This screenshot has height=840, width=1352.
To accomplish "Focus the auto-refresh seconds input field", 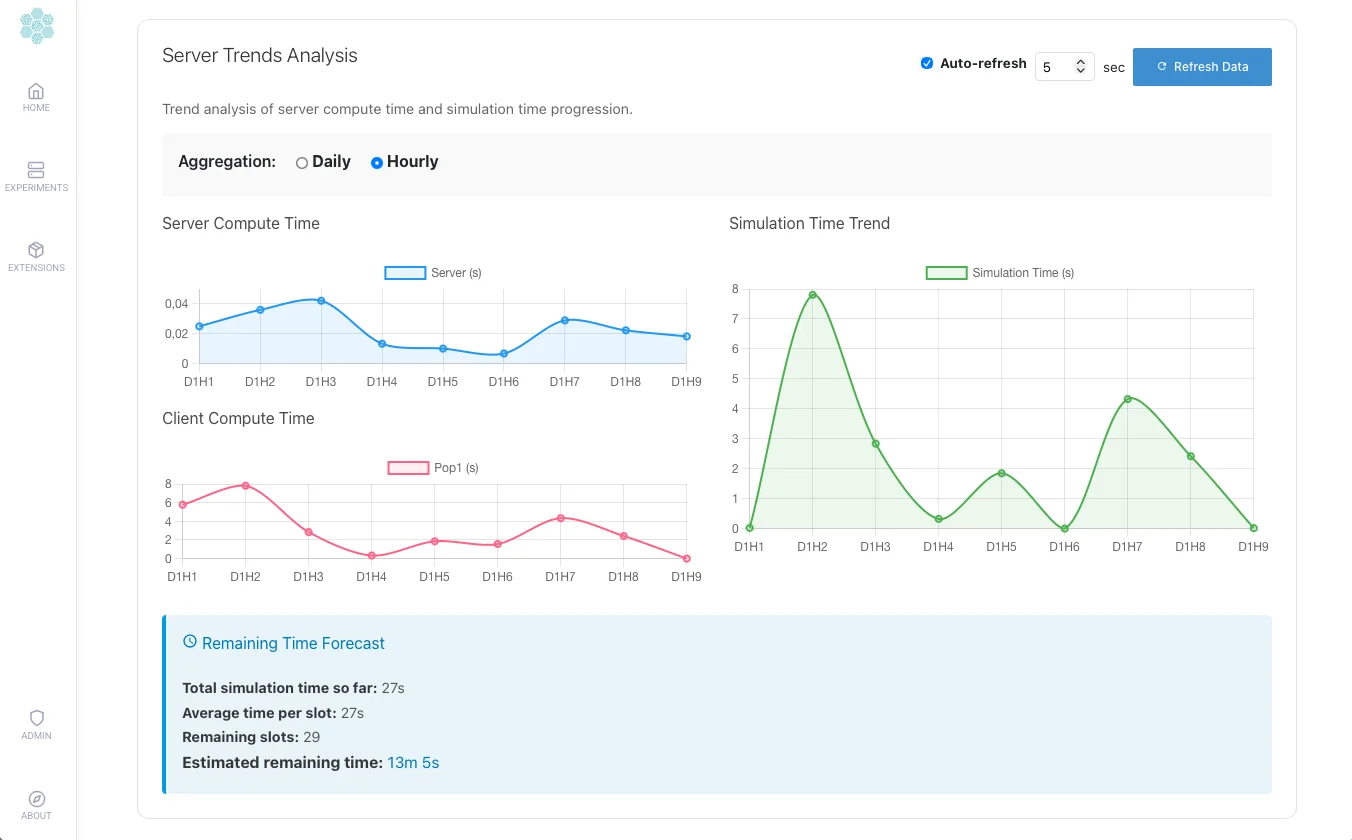I will coord(1064,67).
